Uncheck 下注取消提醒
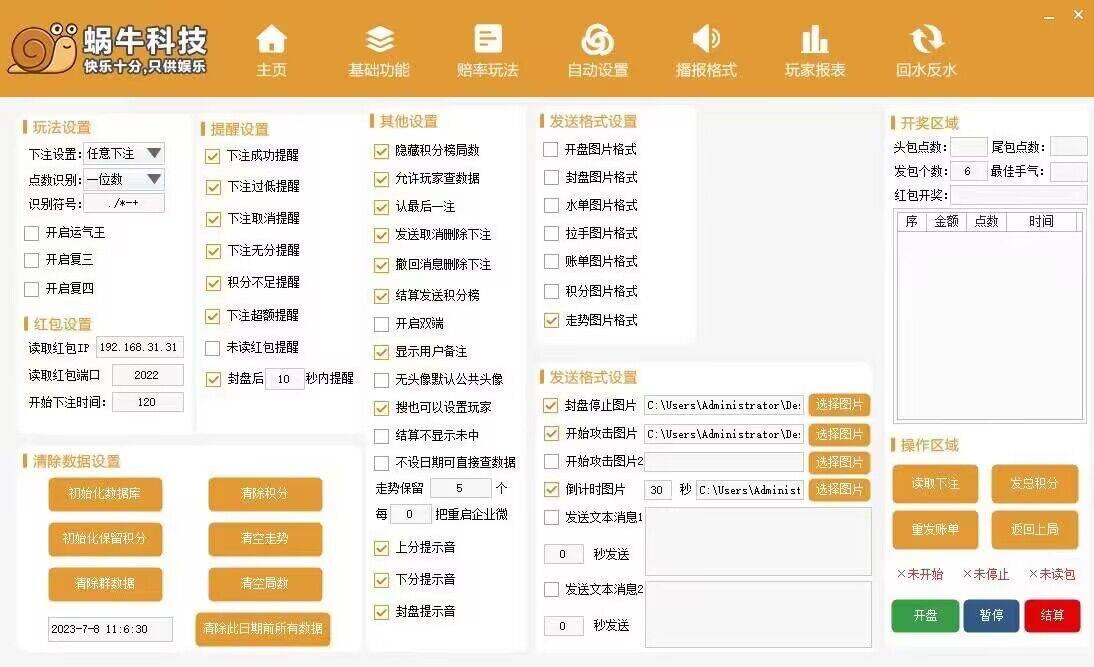This screenshot has height=667, width=1094. click(213, 219)
